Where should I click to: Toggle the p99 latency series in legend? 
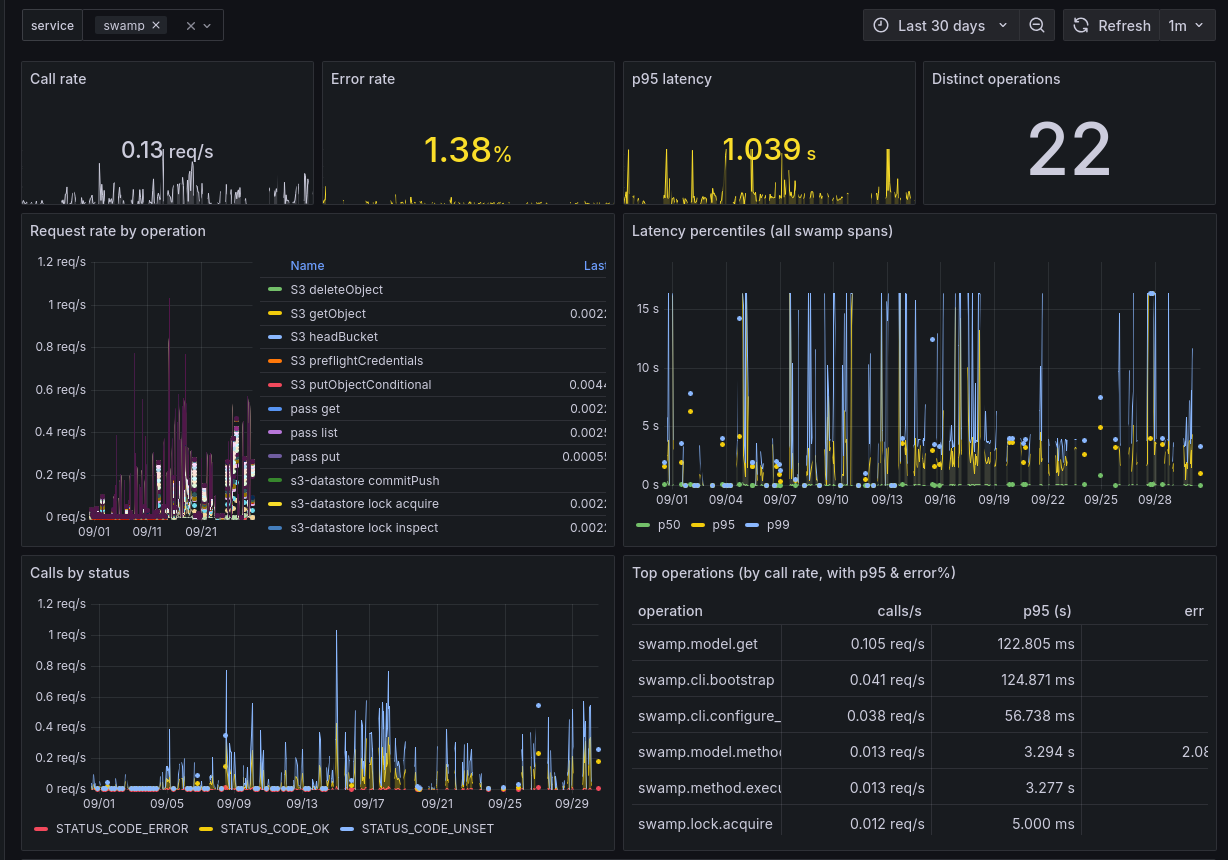point(777,525)
